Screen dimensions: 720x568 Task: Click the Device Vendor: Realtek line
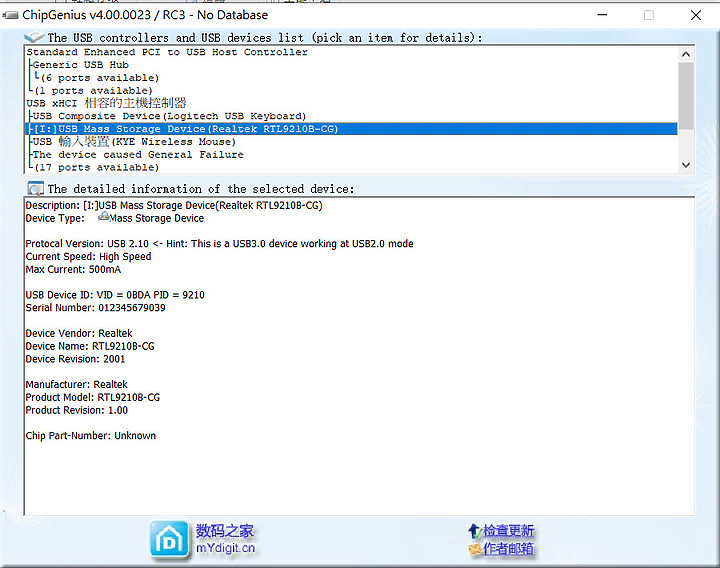point(79,333)
